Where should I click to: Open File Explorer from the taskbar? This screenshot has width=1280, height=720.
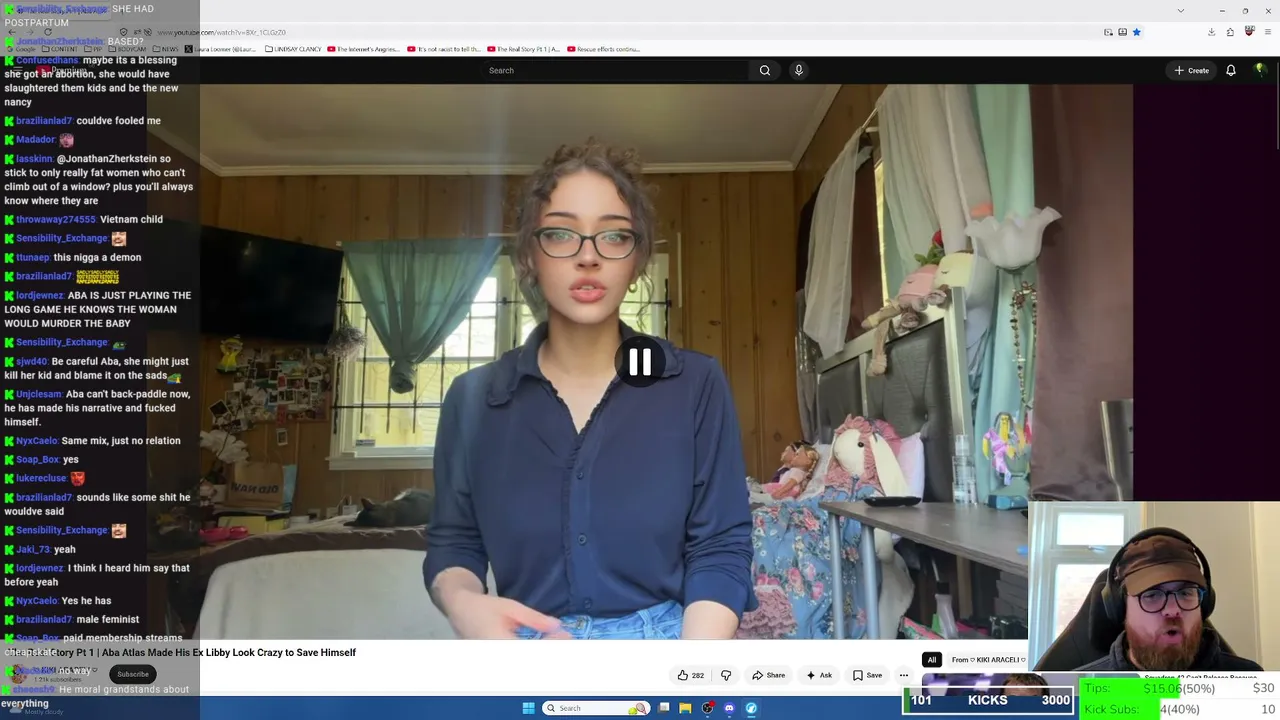coord(685,708)
